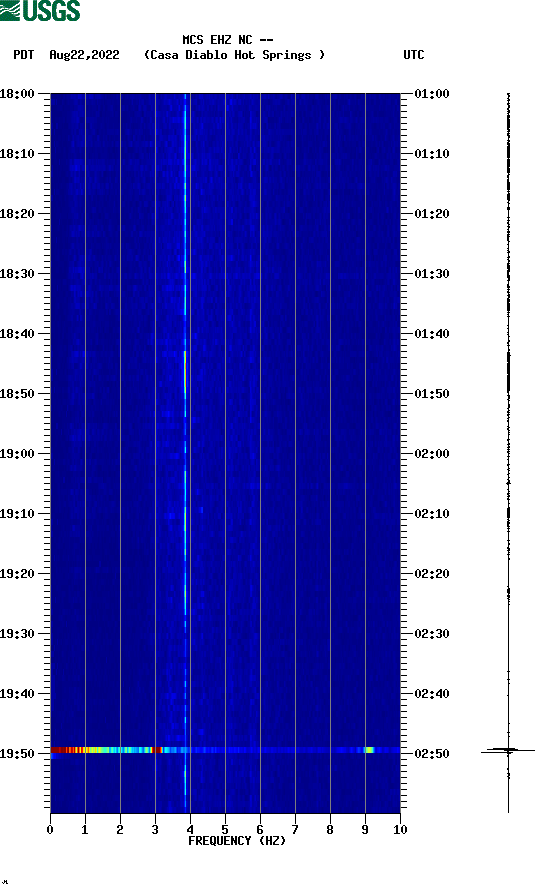This screenshot has width=552, height=893.
Task: Click the frequency axis label 4
Action: point(190,830)
